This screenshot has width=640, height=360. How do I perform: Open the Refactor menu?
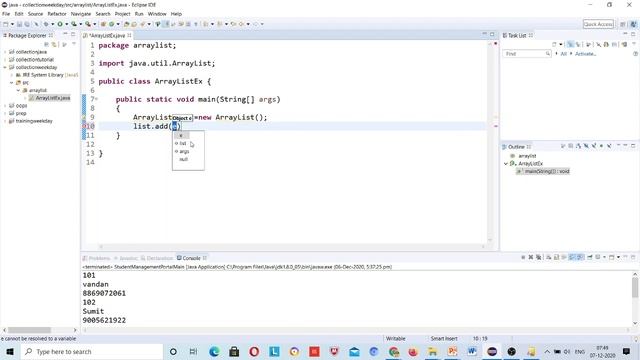pos(57,14)
